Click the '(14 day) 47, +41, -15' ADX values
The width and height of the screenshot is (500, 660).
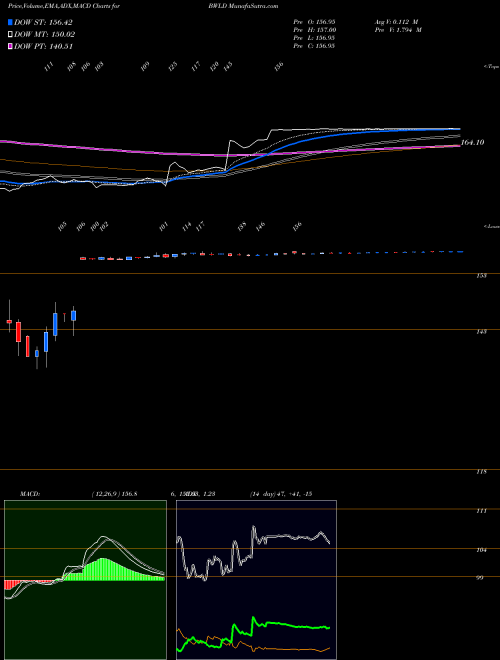[280, 494]
